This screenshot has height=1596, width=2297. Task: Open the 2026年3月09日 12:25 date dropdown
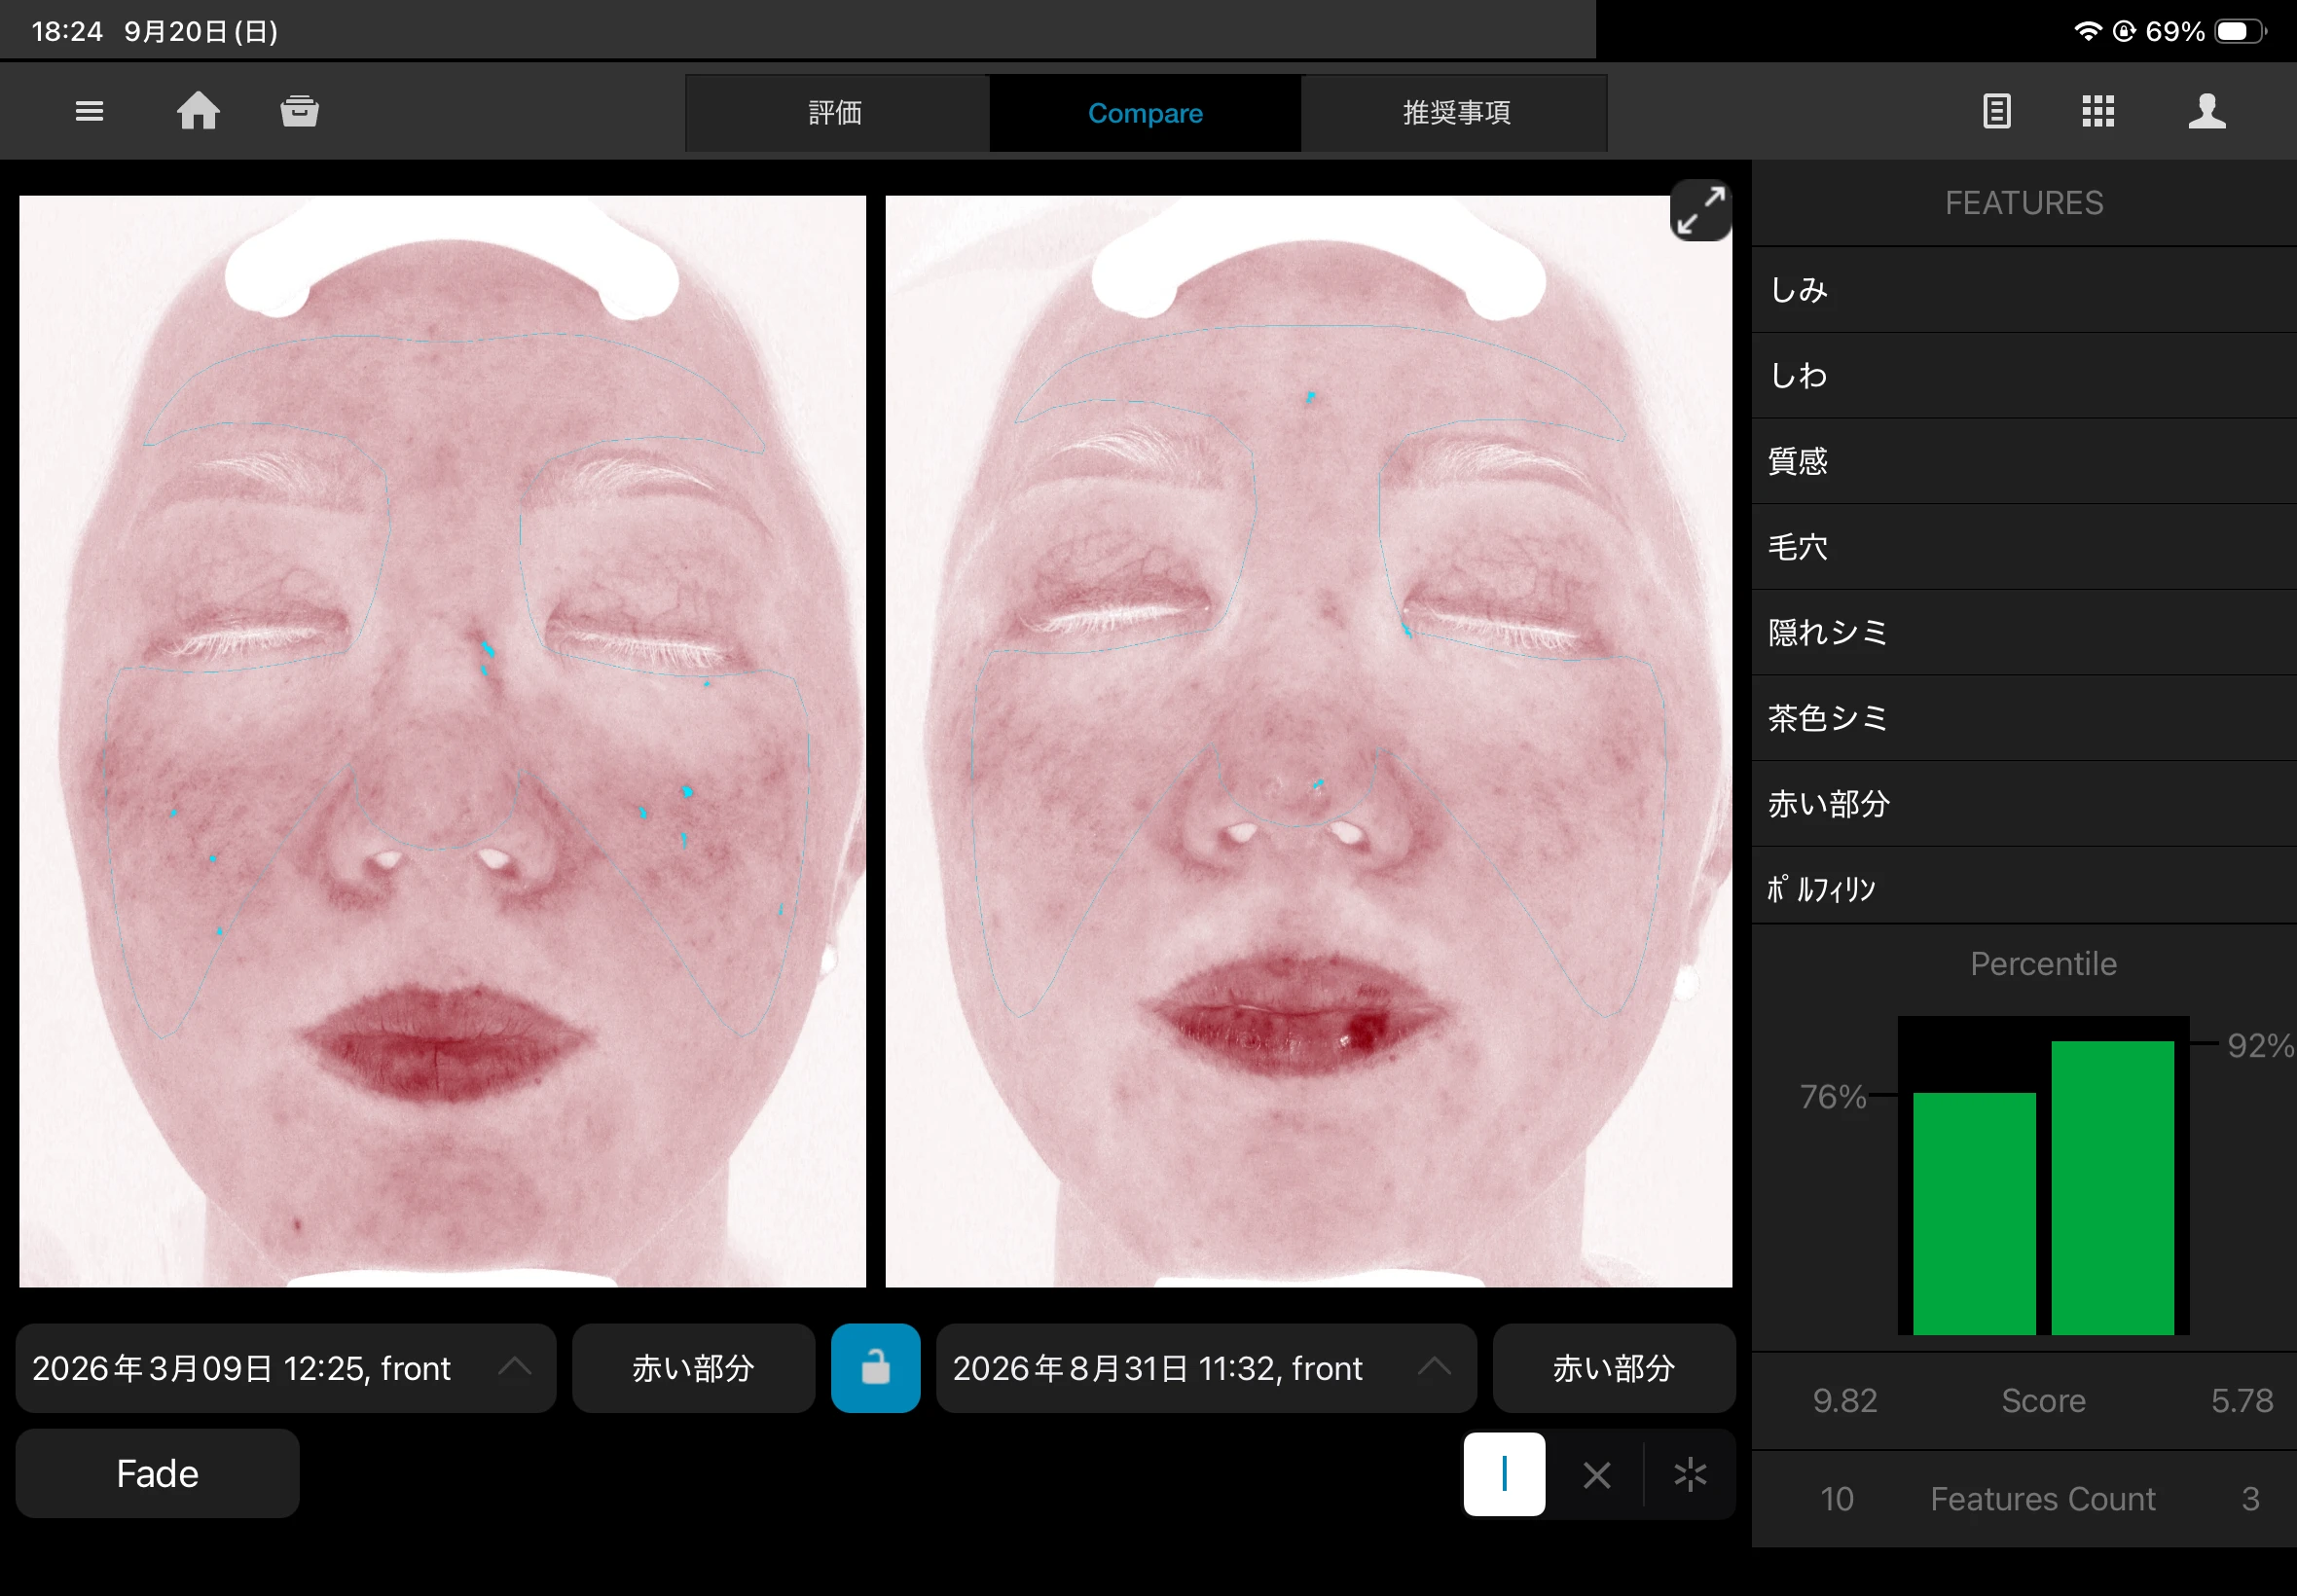coord(286,1368)
